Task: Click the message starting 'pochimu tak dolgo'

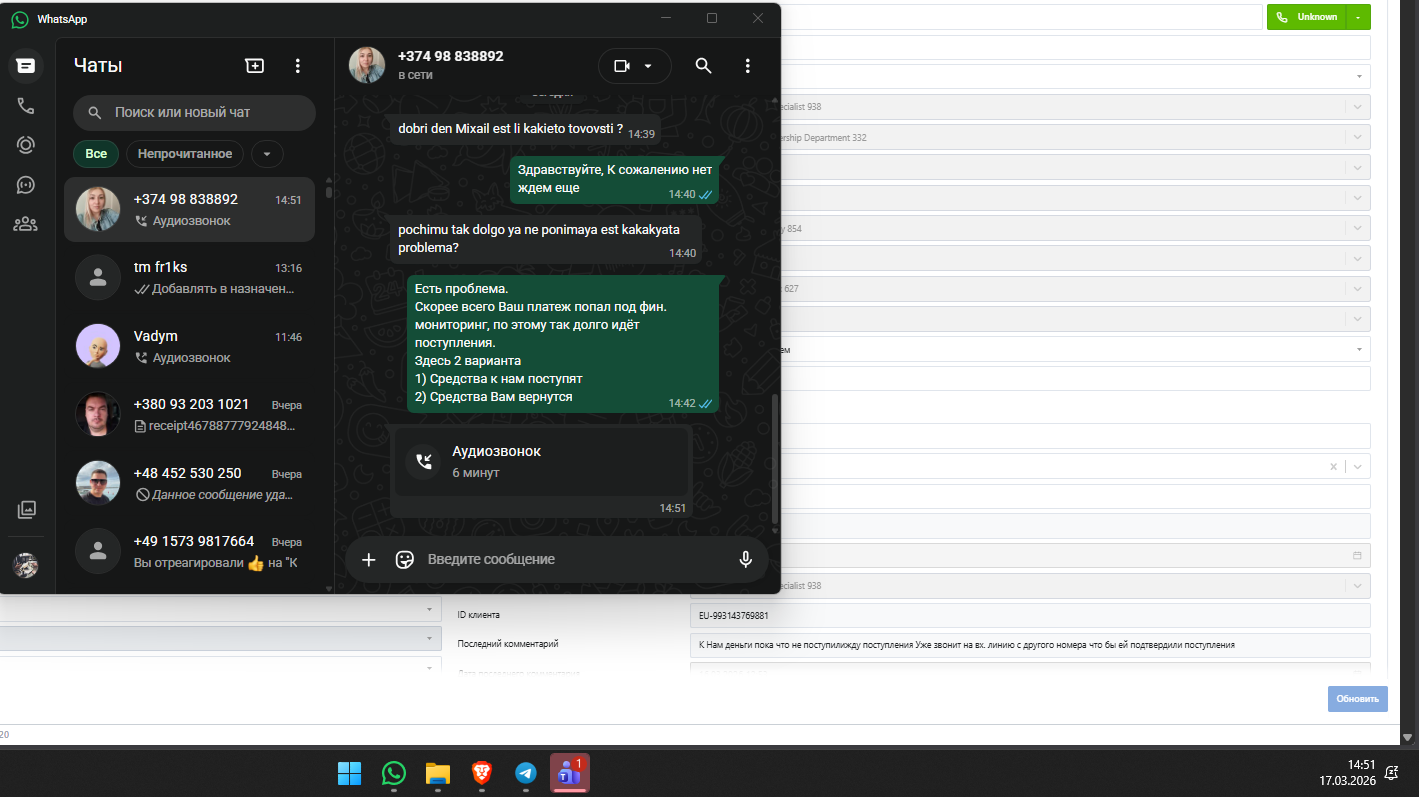Action: (545, 239)
